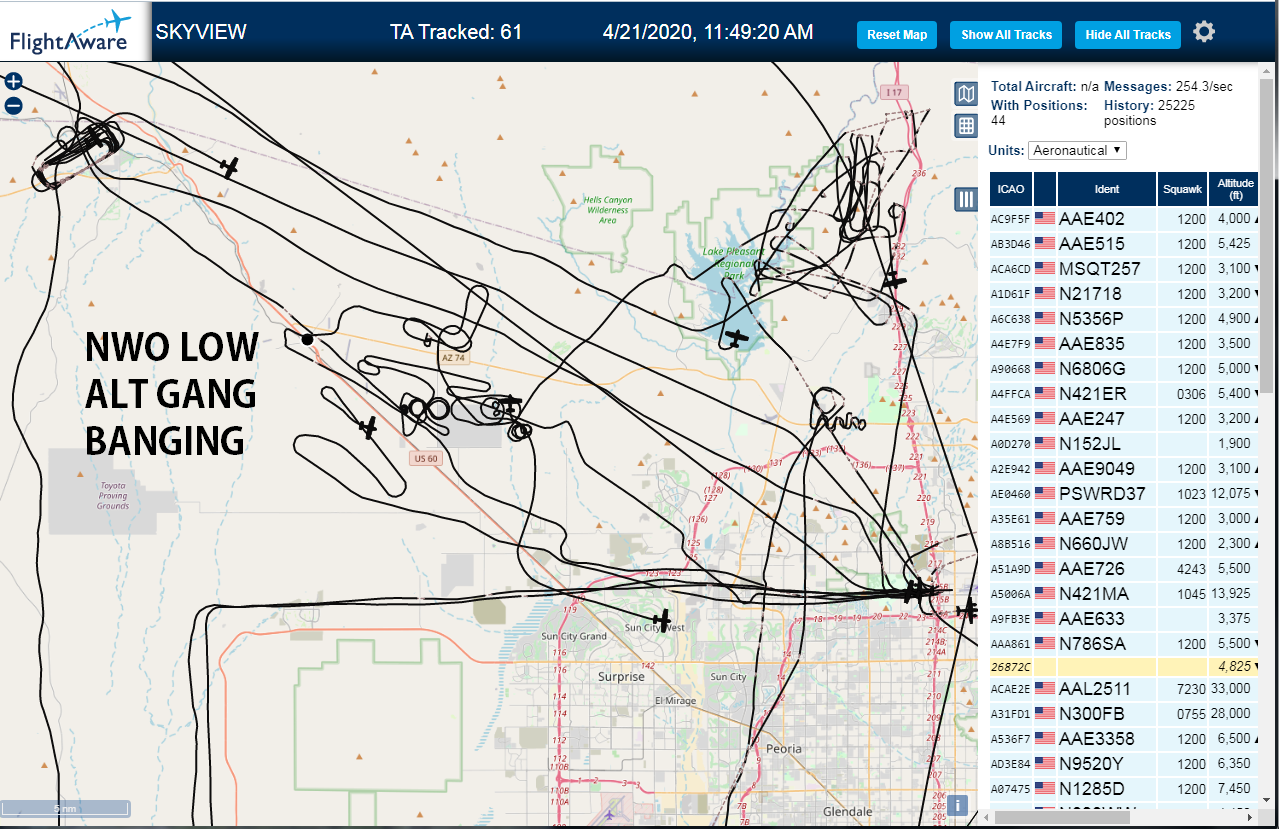Sort by the flag column header
This screenshot has height=829, width=1279.
(1045, 189)
